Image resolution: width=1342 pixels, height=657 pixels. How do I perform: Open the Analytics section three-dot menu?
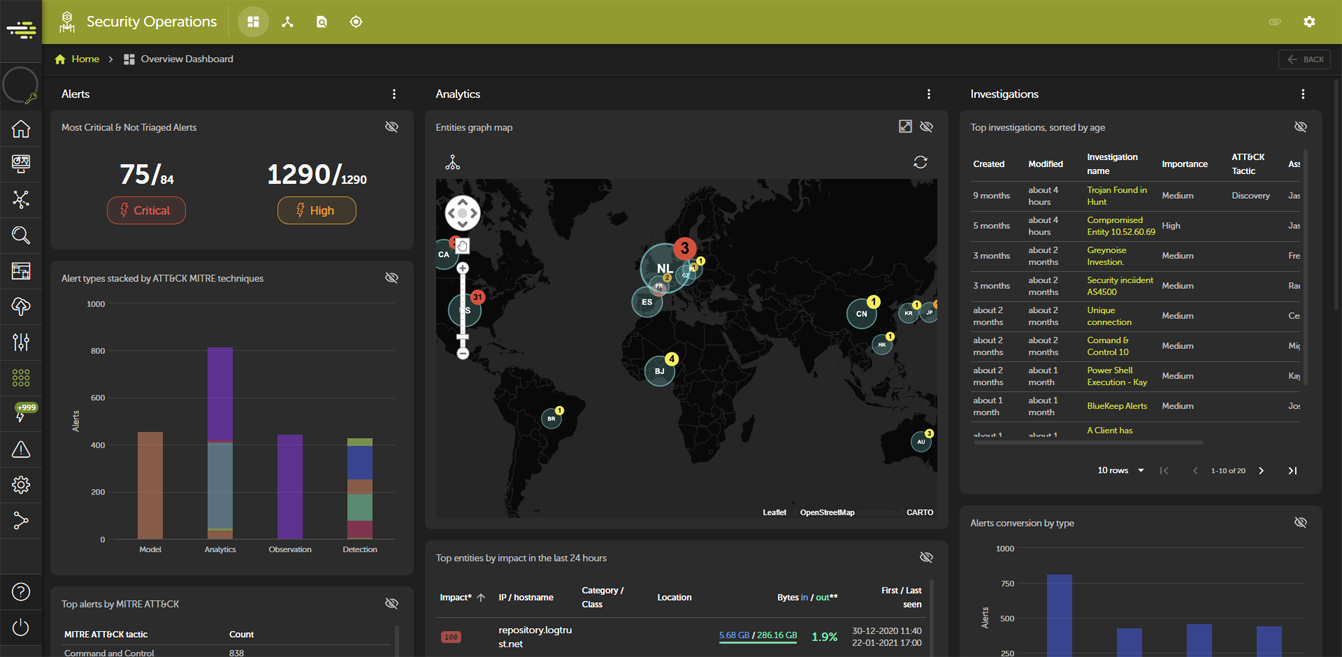tap(929, 94)
